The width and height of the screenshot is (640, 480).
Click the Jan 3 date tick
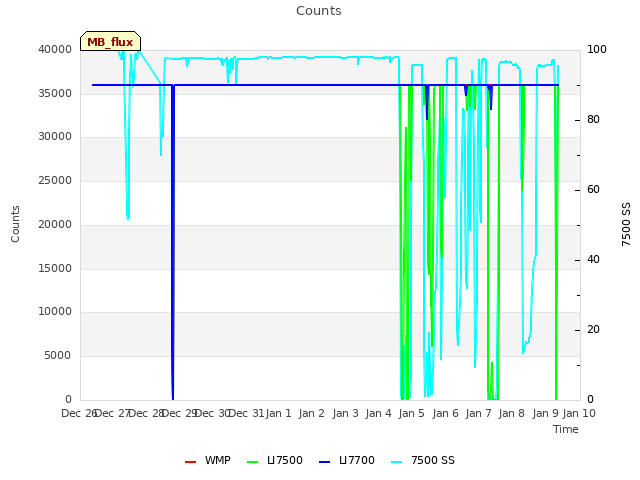[x=345, y=413]
